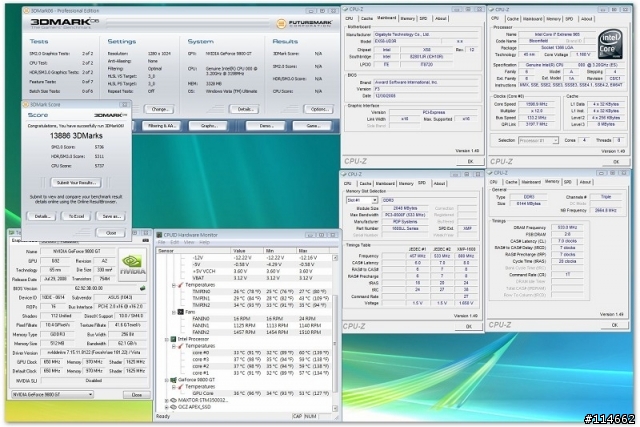Click the To Excel button

(x=76, y=216)
